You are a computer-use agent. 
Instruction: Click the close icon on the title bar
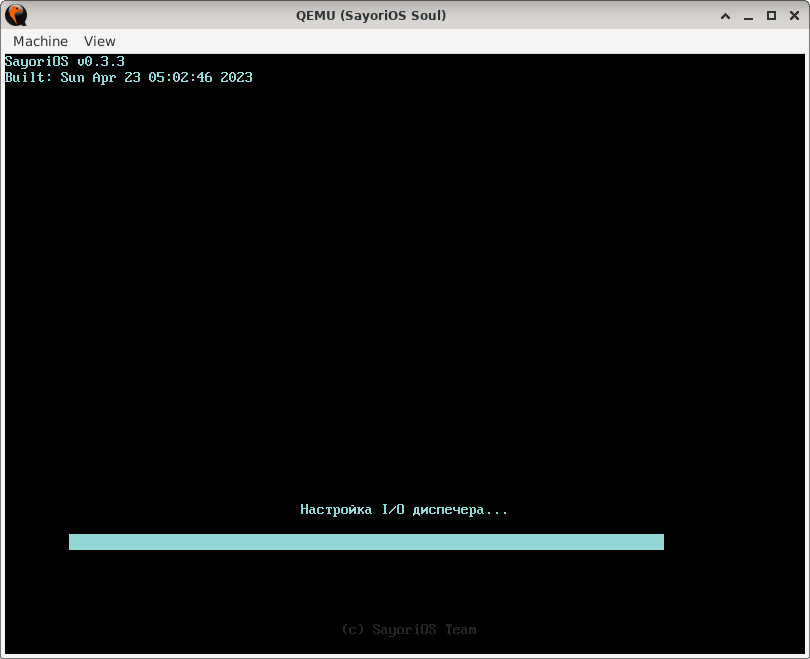(x=794, y=15)
